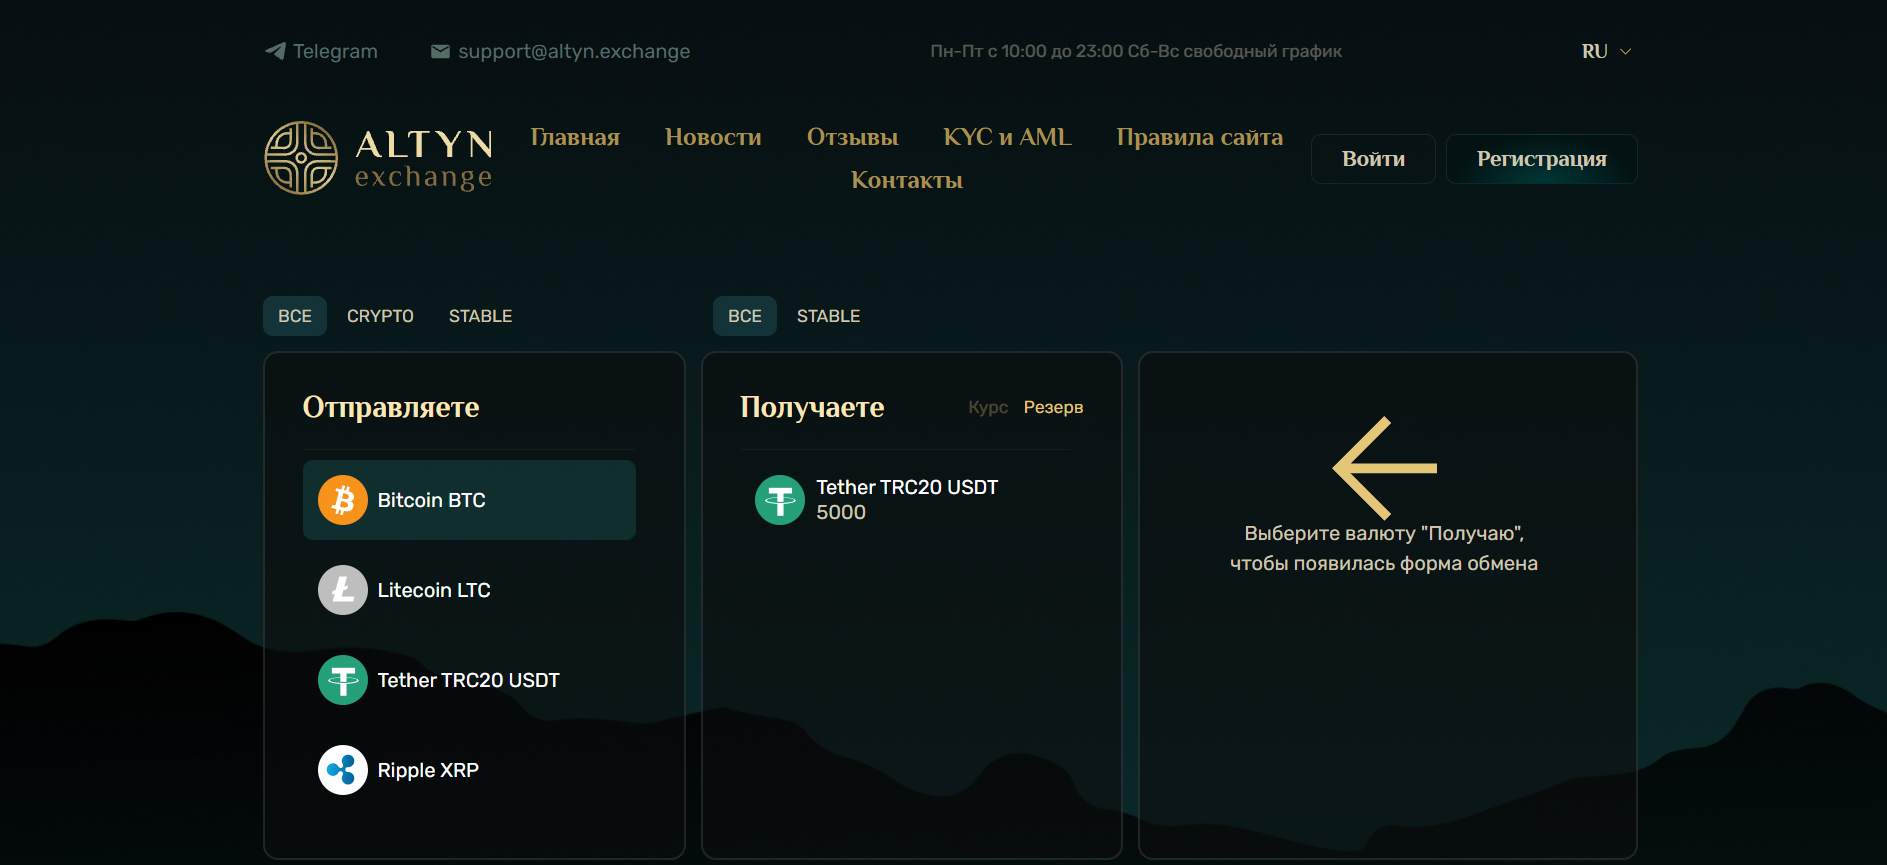1887x865 pixels.
Task: Open the Отзывы menu item
Action: click(x=853, y=137)
